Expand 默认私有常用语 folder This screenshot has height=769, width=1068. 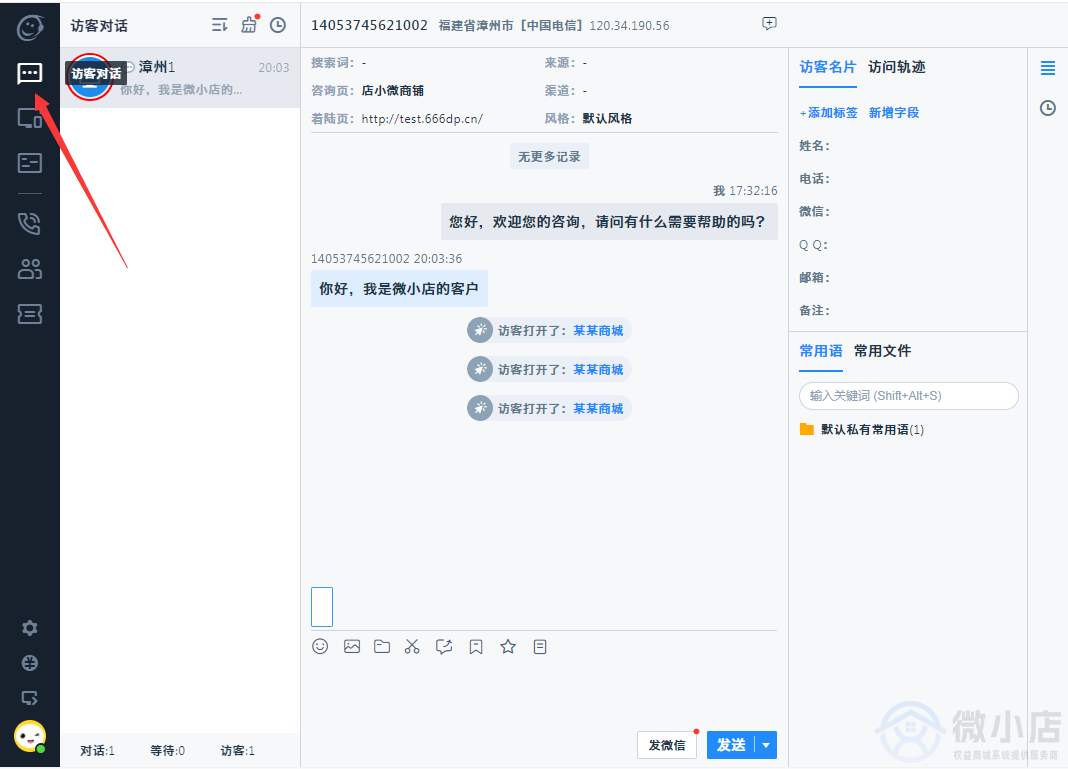tap(862, 429)
